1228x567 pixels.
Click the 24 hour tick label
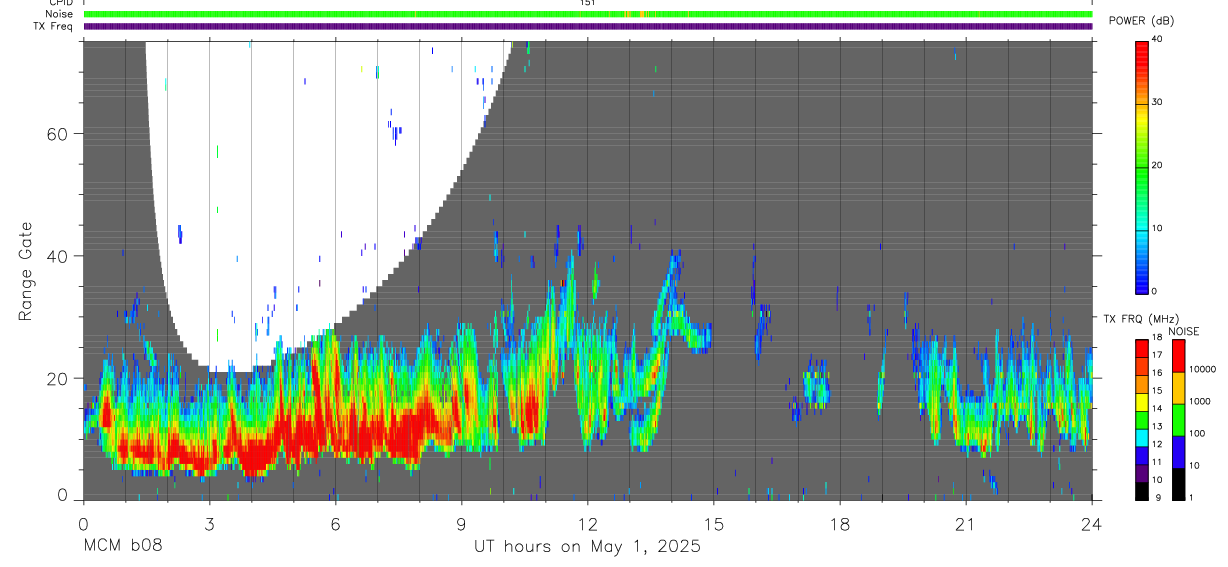tap(1091, 523)
